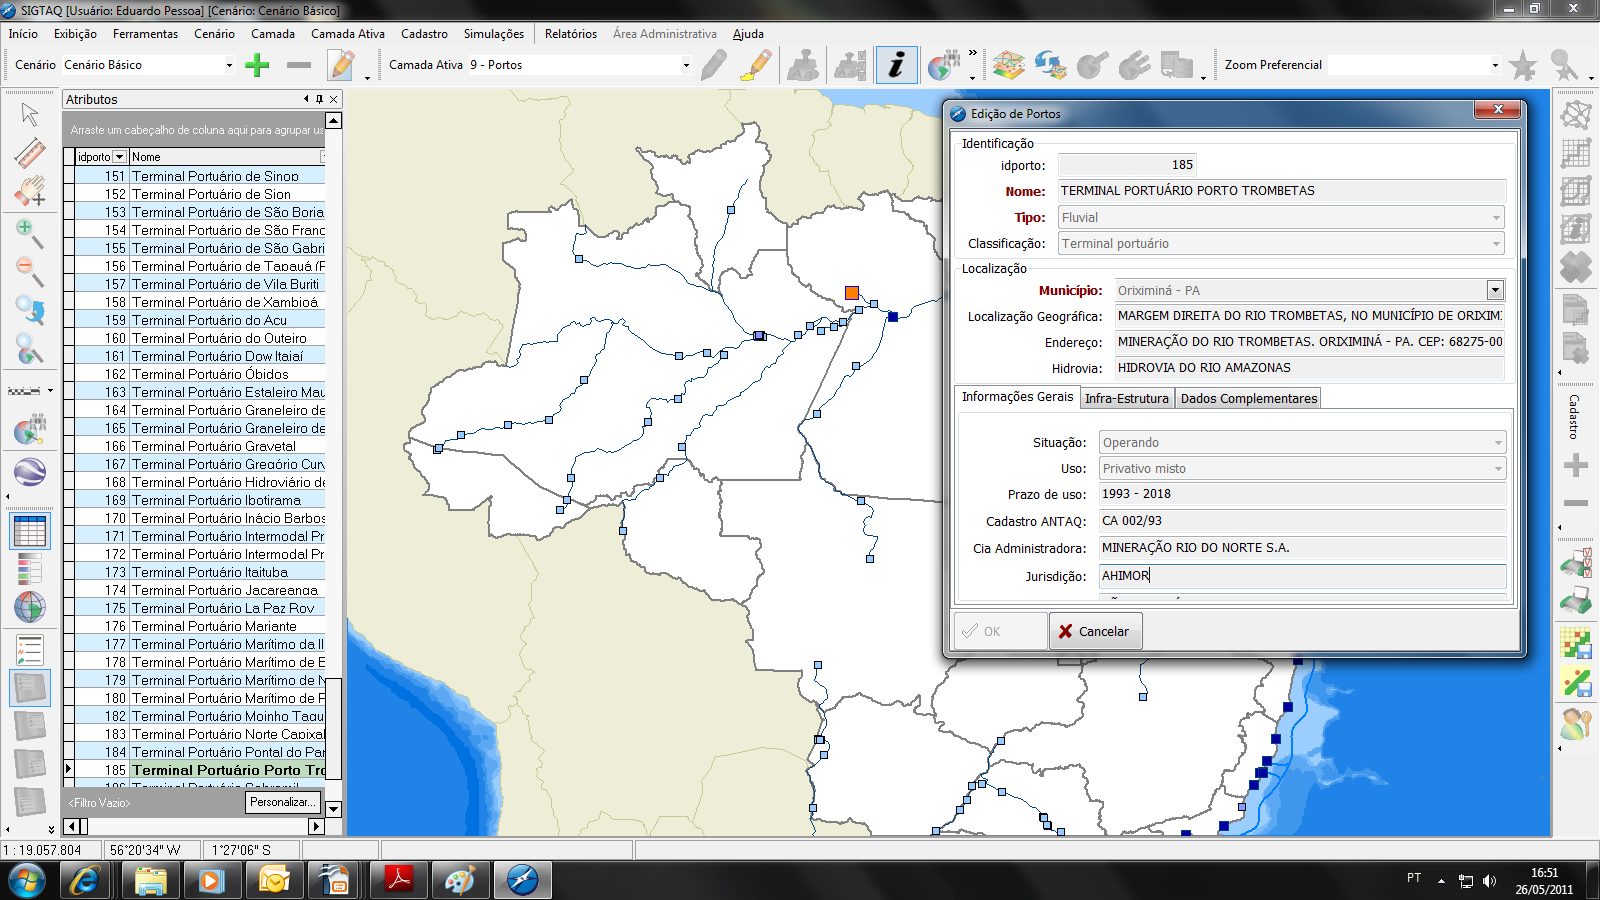Open the stacked map layers icon
The image size is (1600, 900).
[x=1008, y=65]
